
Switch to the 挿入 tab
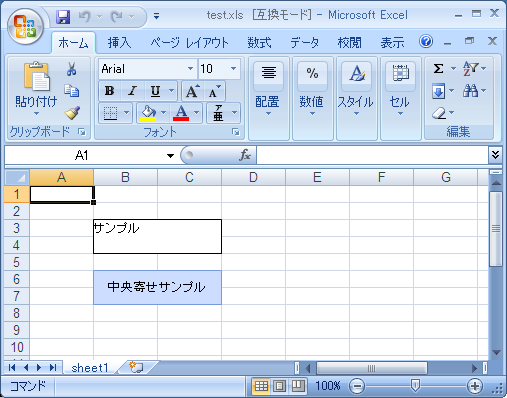click(x=119, y=43)
